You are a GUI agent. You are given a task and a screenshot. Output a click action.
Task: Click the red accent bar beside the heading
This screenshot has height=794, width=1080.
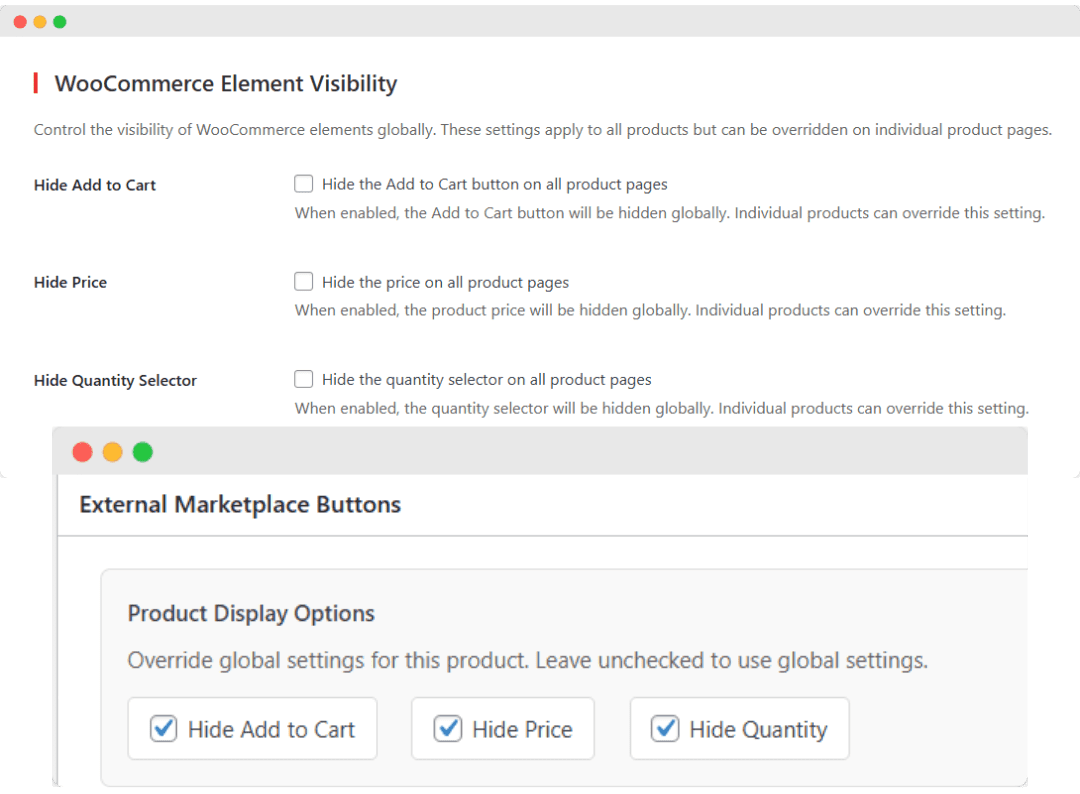(x=37, y=84)
